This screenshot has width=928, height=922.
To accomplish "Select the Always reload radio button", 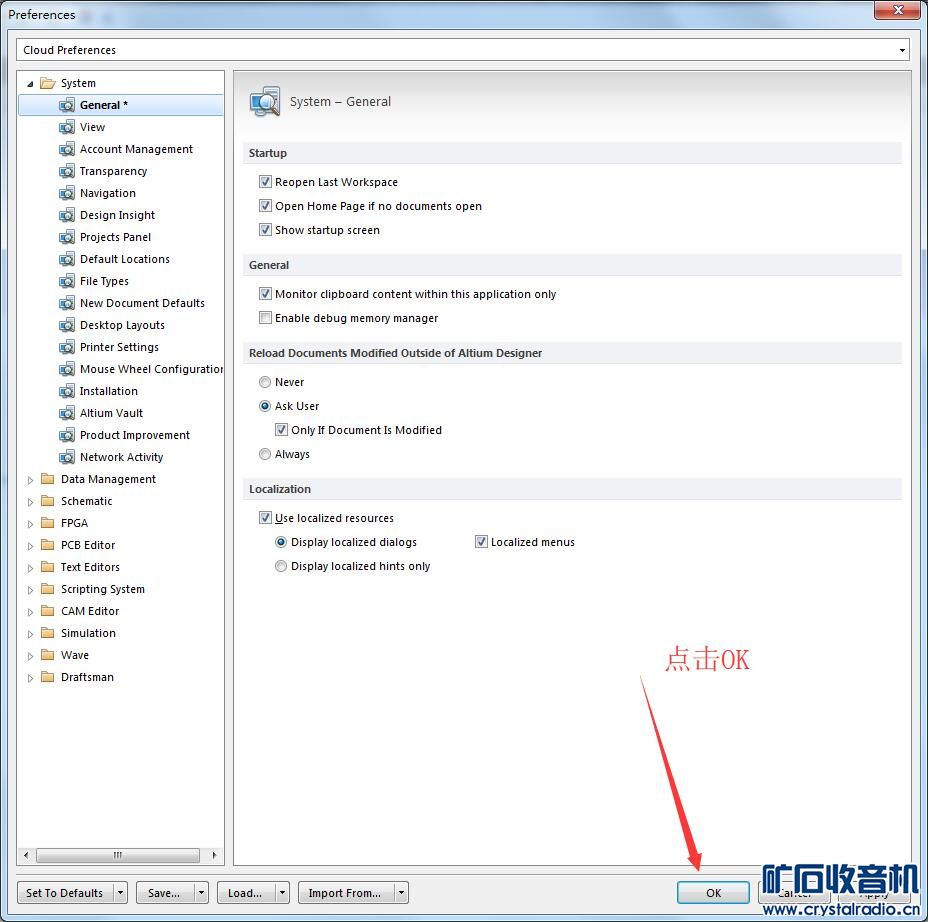I will pyautogui.click(x=265, y=454).
